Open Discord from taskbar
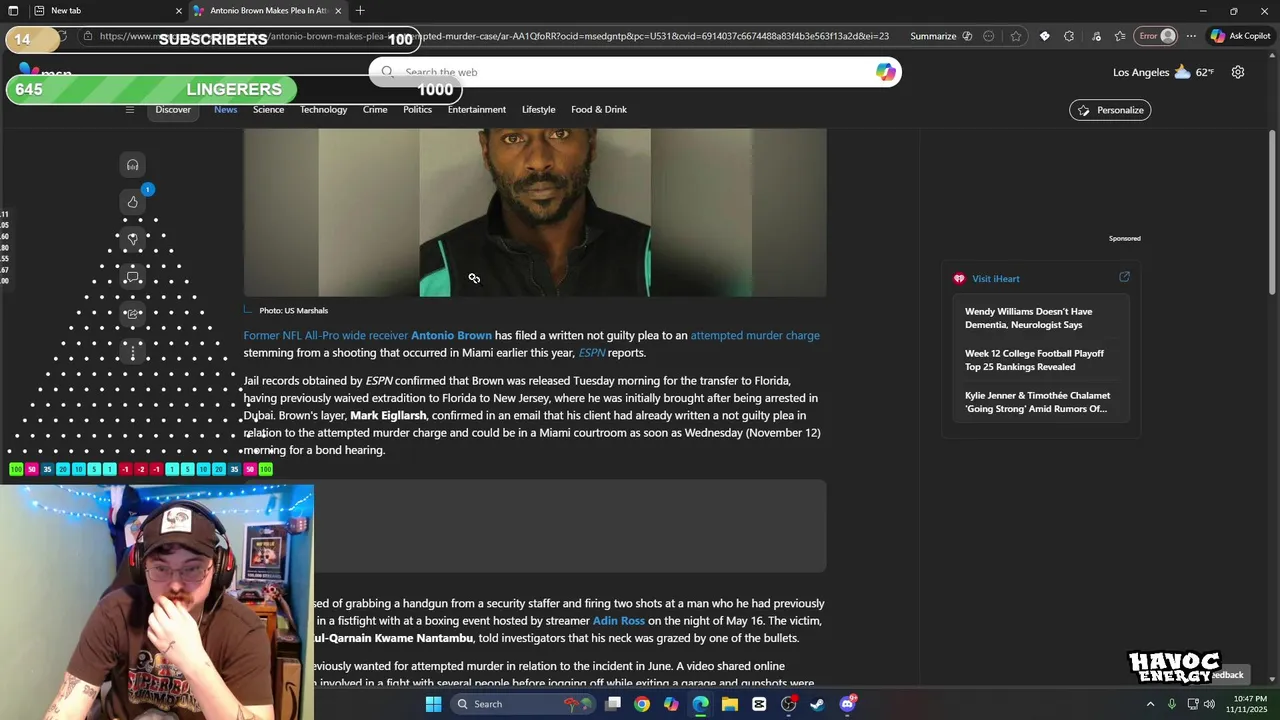Image resolution: width=1280 pixels, height=720 pixels. 848,704
